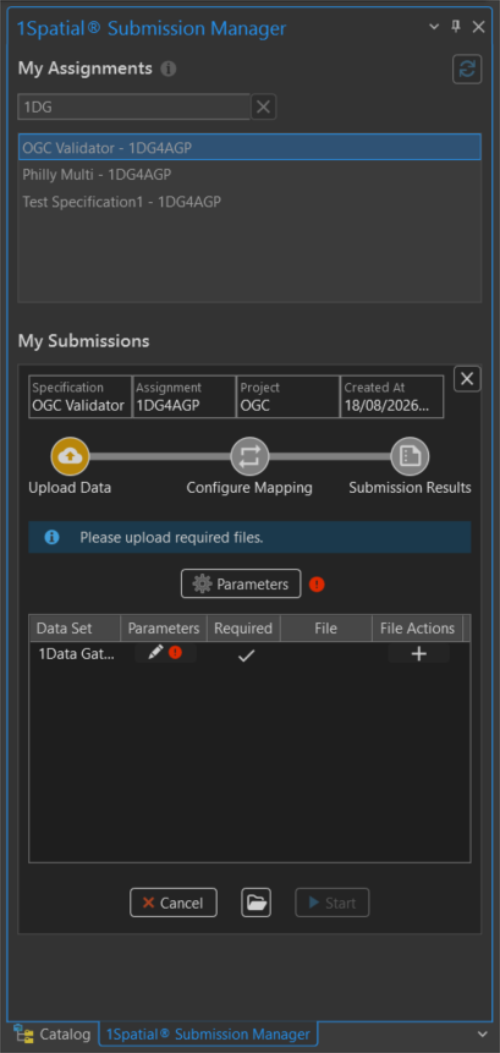Open the folder browse button
The height and width of the screenshot is (1053, 500).
point(256,903)
